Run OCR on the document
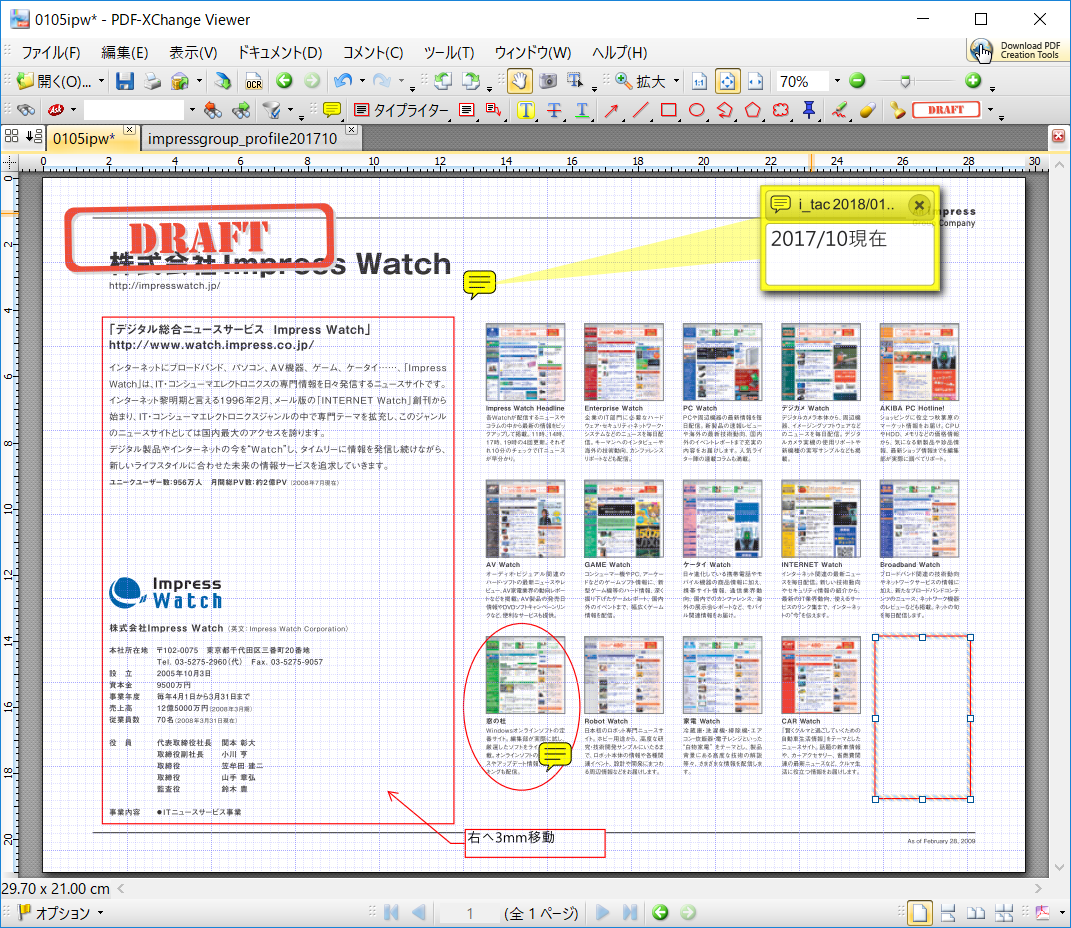 tap(253, 81)
